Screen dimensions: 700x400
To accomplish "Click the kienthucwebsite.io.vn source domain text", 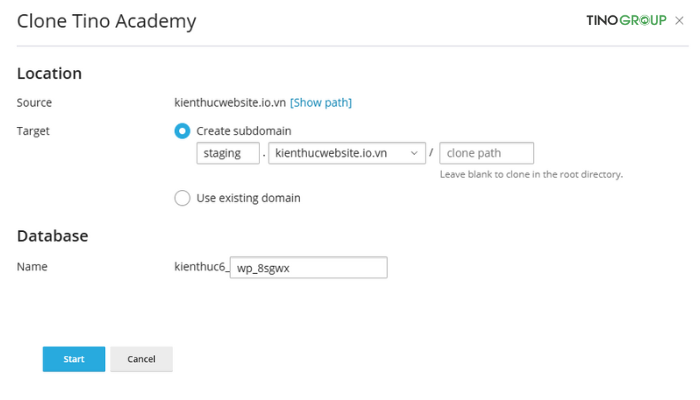I will click(230, 102).
